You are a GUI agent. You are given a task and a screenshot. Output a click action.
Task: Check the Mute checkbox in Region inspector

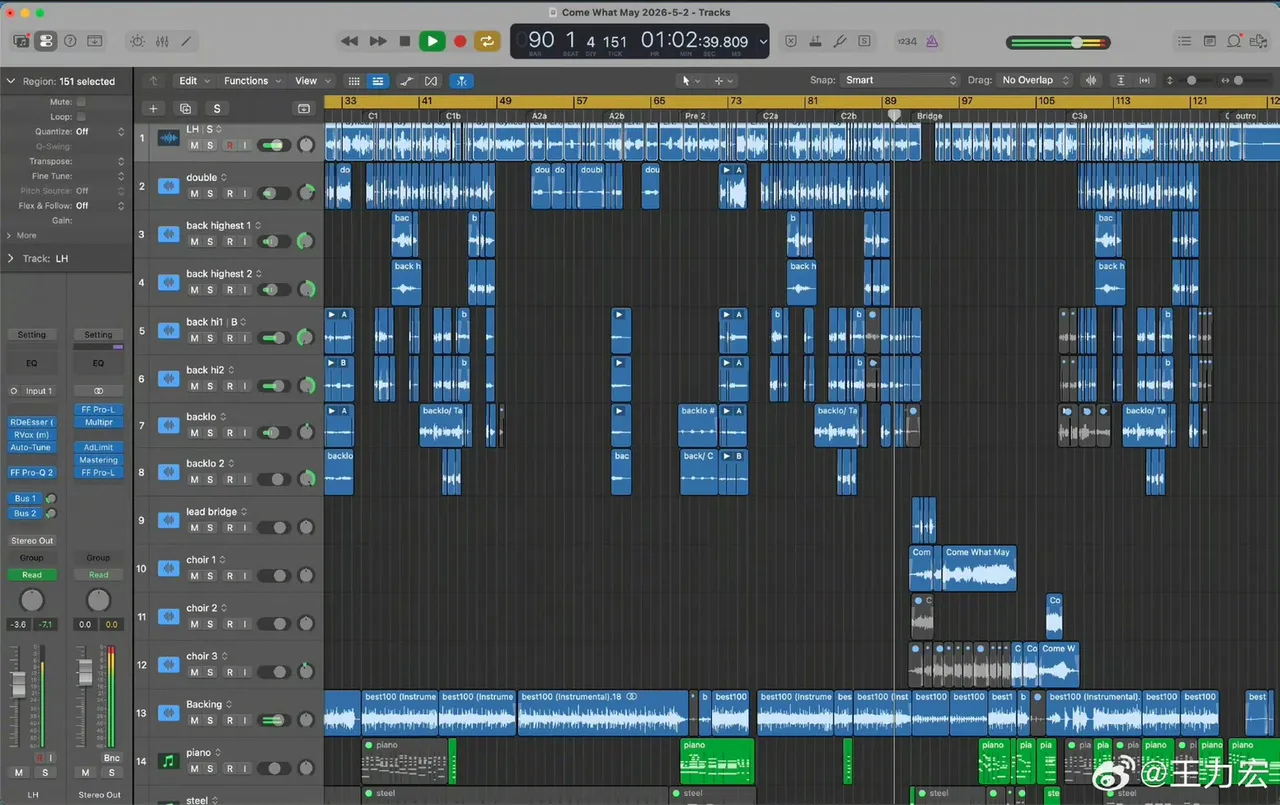[81, 102]
